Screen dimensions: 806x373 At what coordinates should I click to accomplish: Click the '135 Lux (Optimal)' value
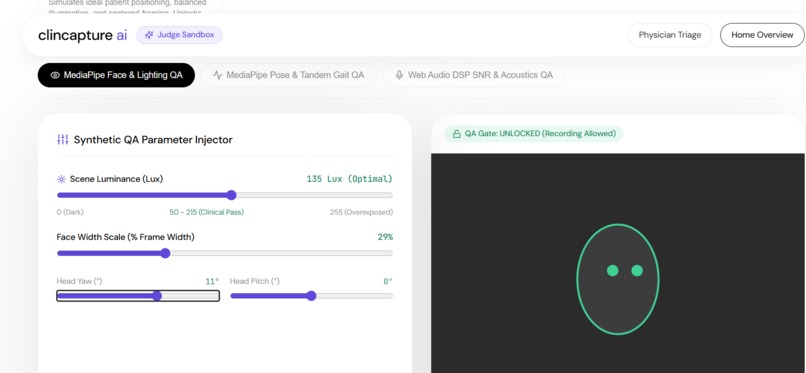point(350,179)
